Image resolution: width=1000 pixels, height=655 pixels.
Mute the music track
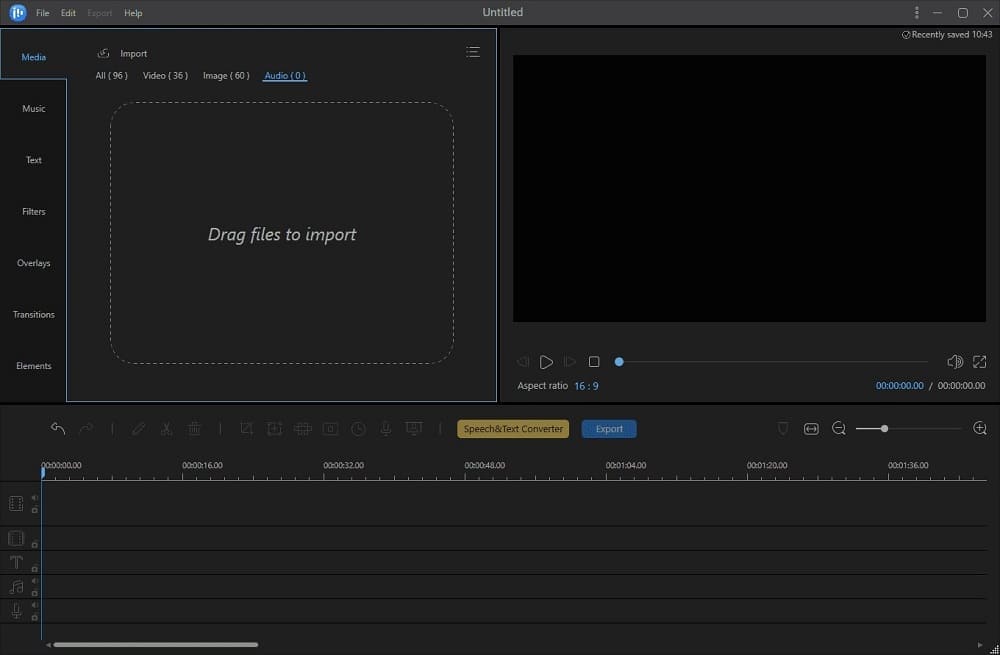pyautogui.click(x=34, y=581)
